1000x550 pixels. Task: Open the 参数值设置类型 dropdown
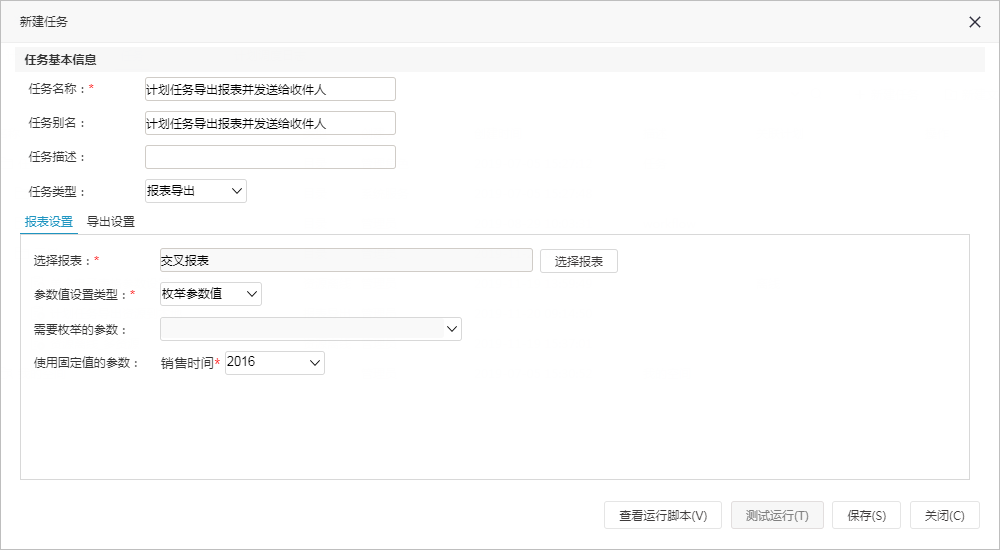[210, 294]
